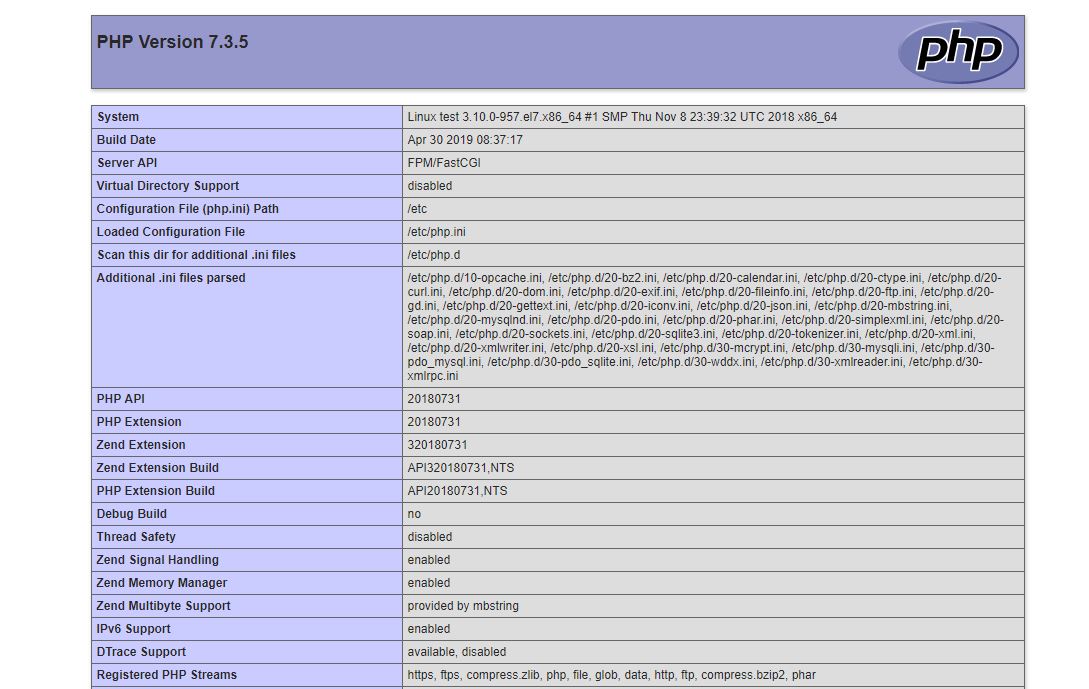This screenshot has height=689, width=1089.
Task: Select the /etc/php.ini loaded configuration path
Action: click(433, 232)
